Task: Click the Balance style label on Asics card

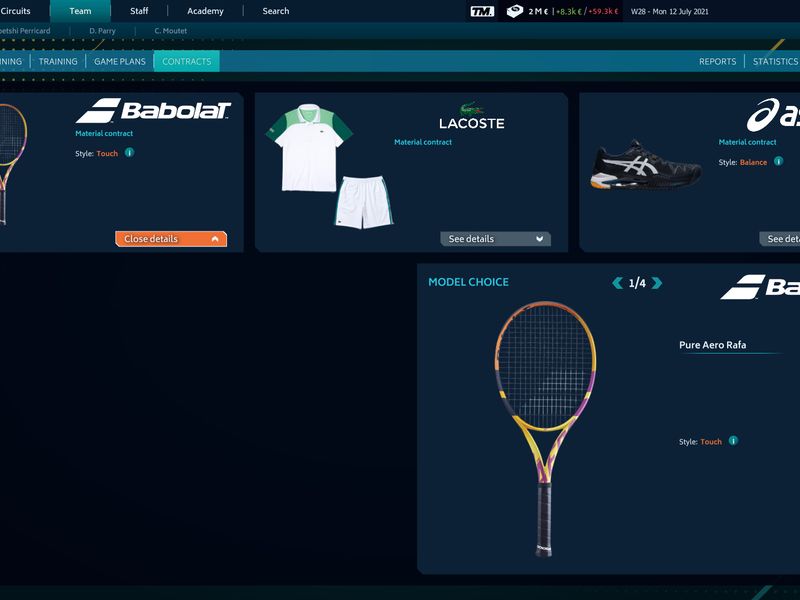Action: click(x=754, y=162)
